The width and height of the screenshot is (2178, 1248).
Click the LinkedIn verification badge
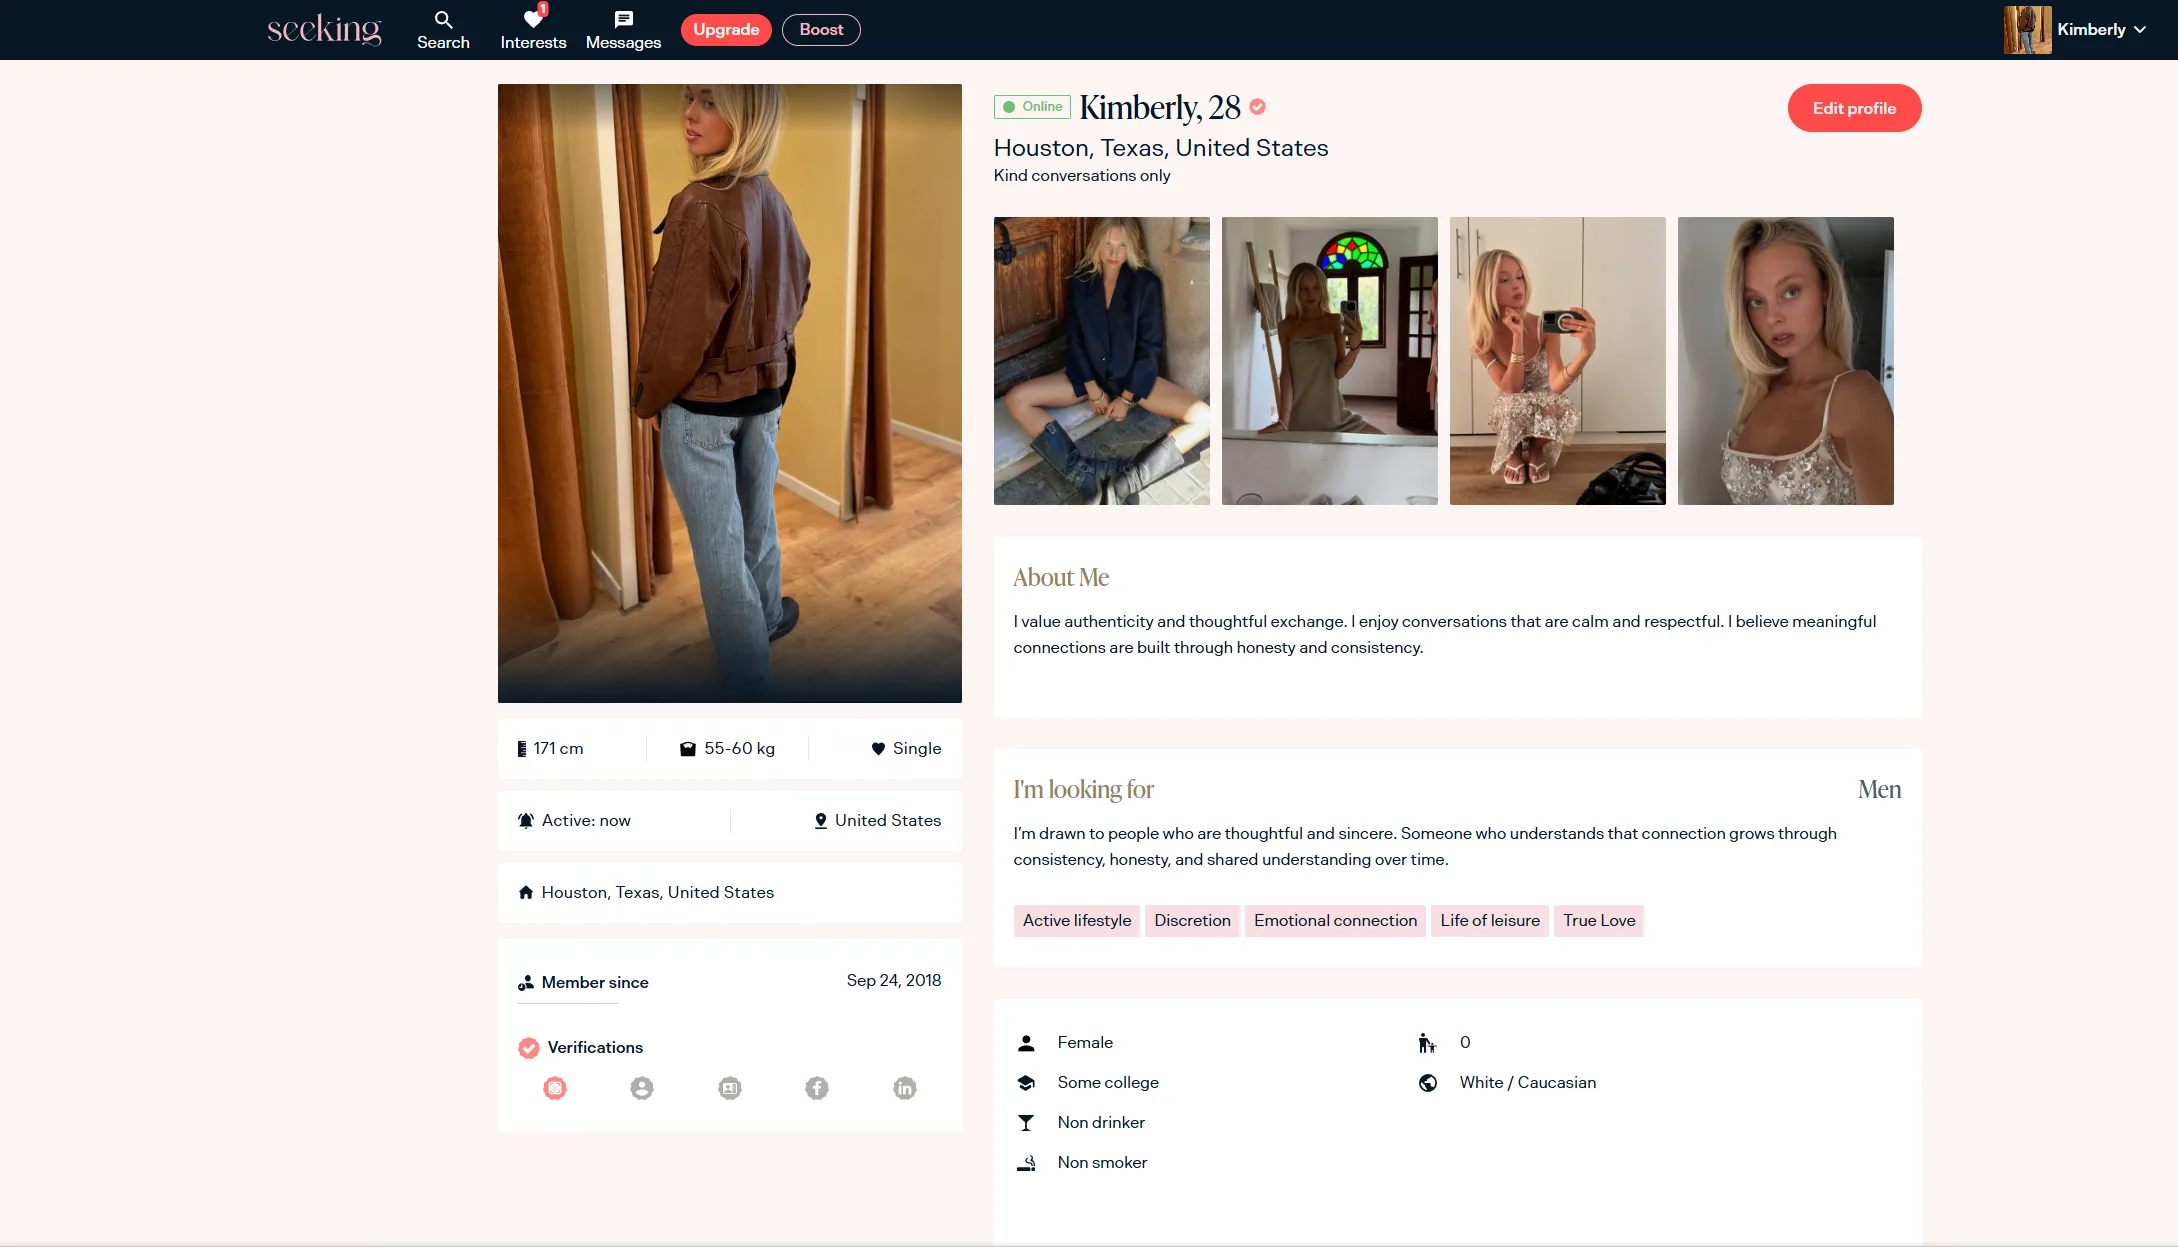(x=904, y=1088)
